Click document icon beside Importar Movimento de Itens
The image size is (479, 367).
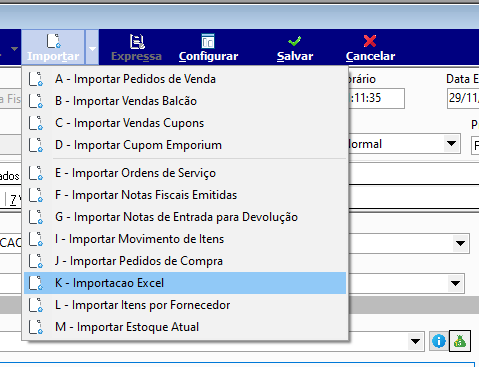pos(36,239)
